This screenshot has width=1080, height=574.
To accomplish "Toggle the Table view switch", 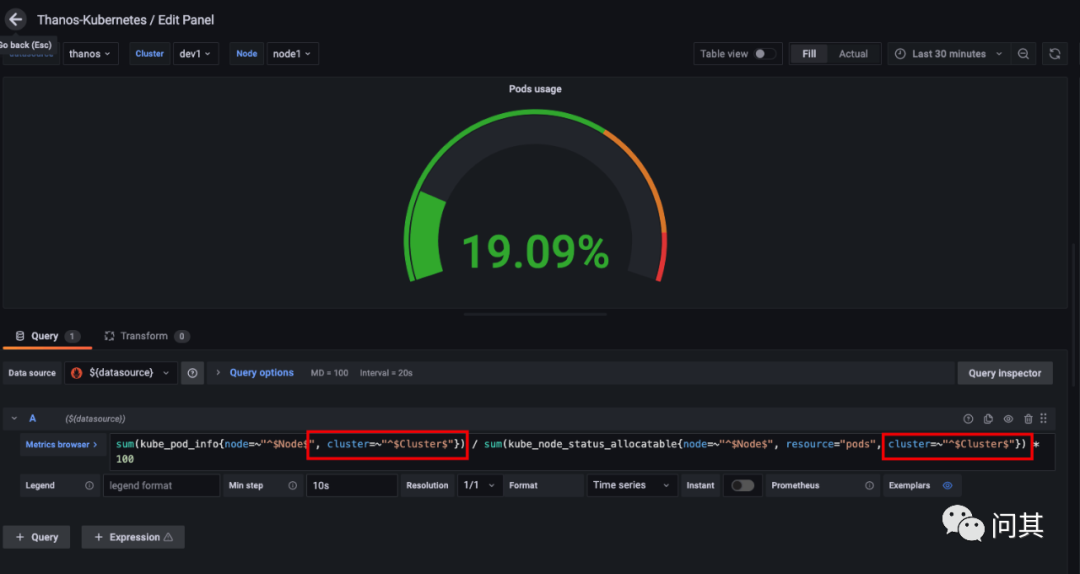I will coord(765,54).
